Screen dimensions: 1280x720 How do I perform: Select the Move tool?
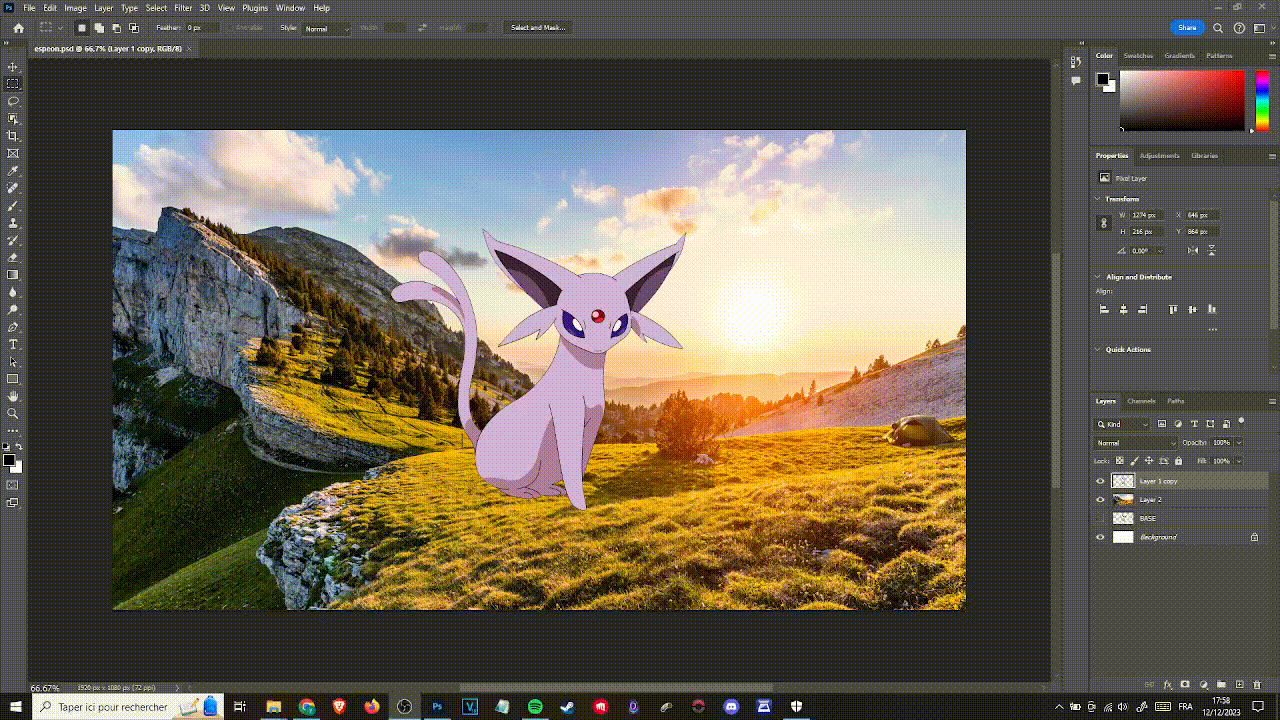point(13,67)
